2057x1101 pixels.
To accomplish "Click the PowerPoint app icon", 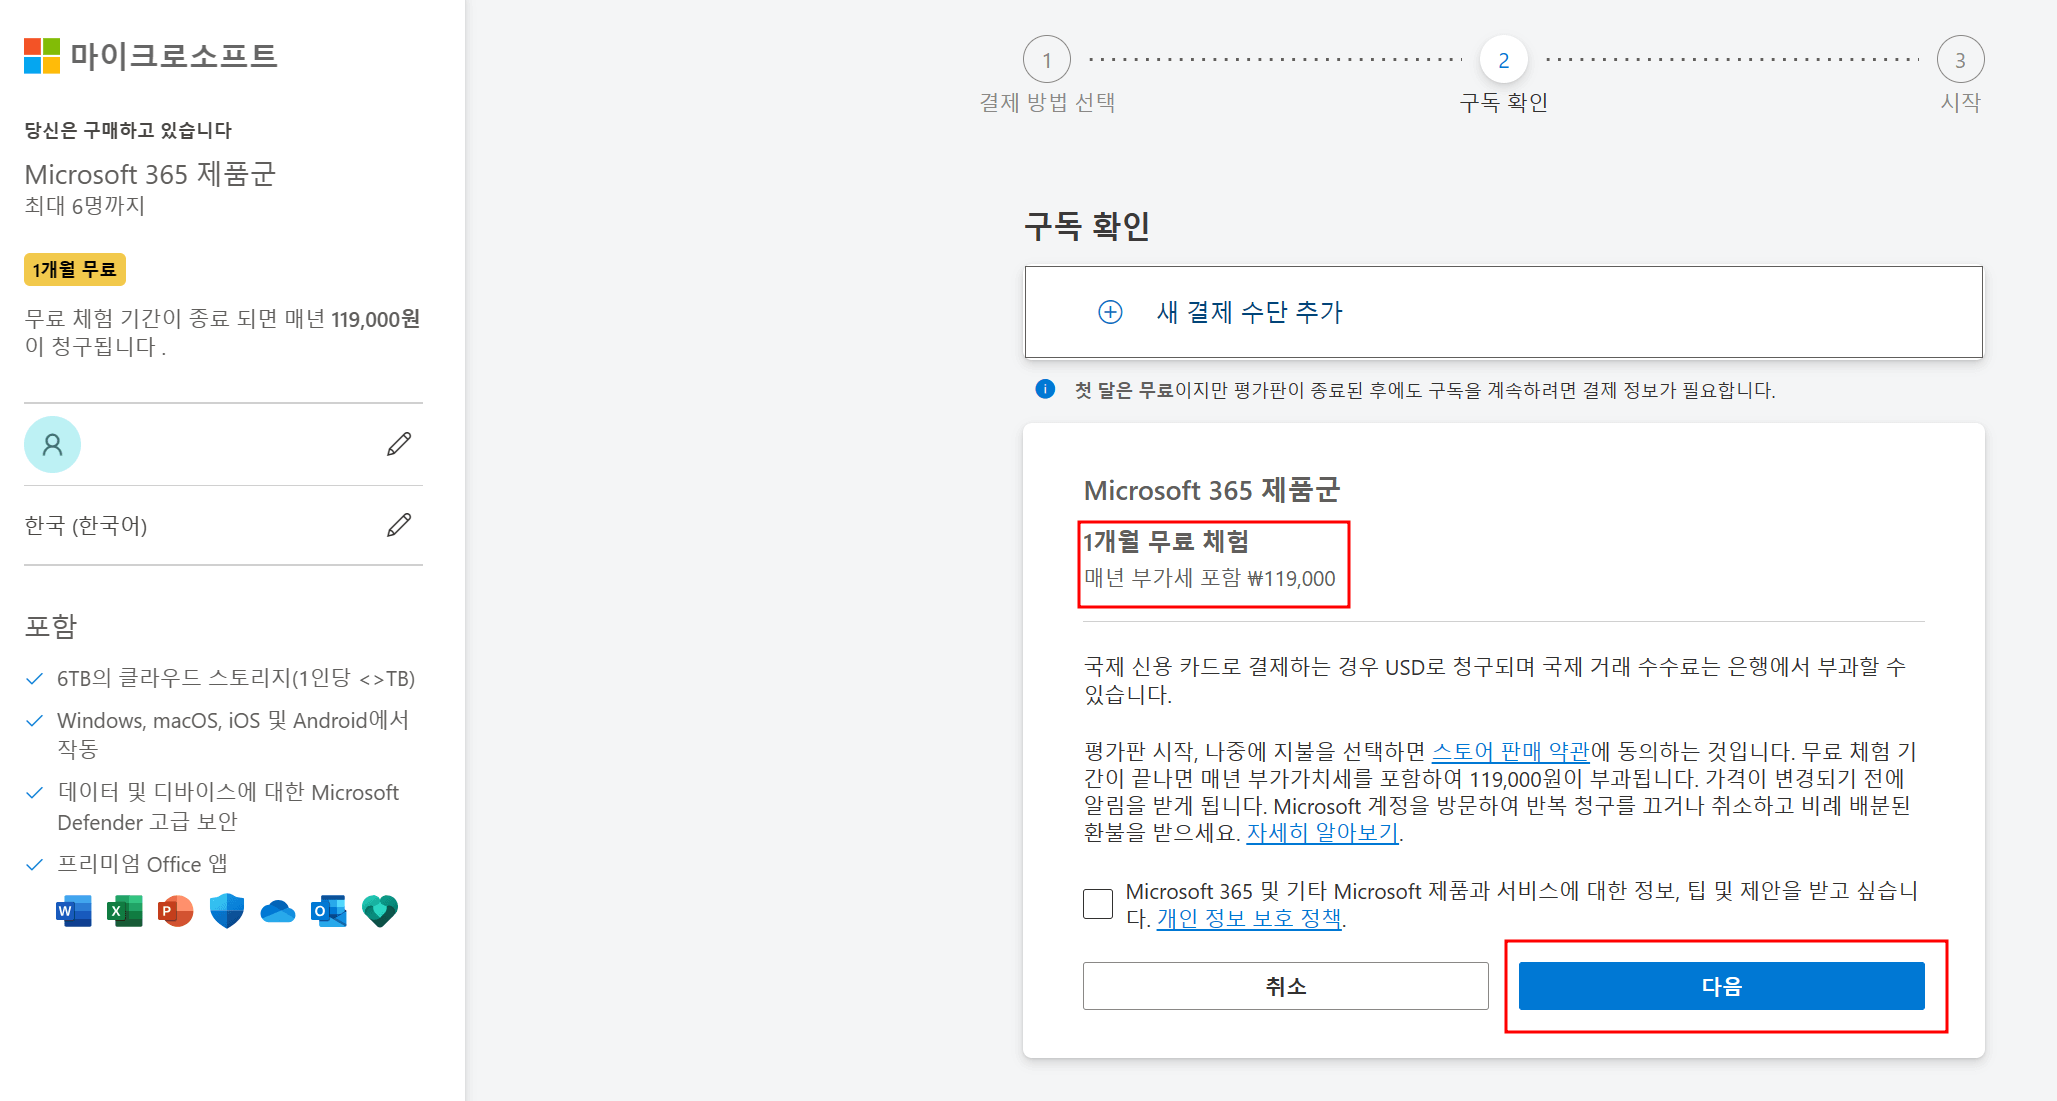I will 176,911.
